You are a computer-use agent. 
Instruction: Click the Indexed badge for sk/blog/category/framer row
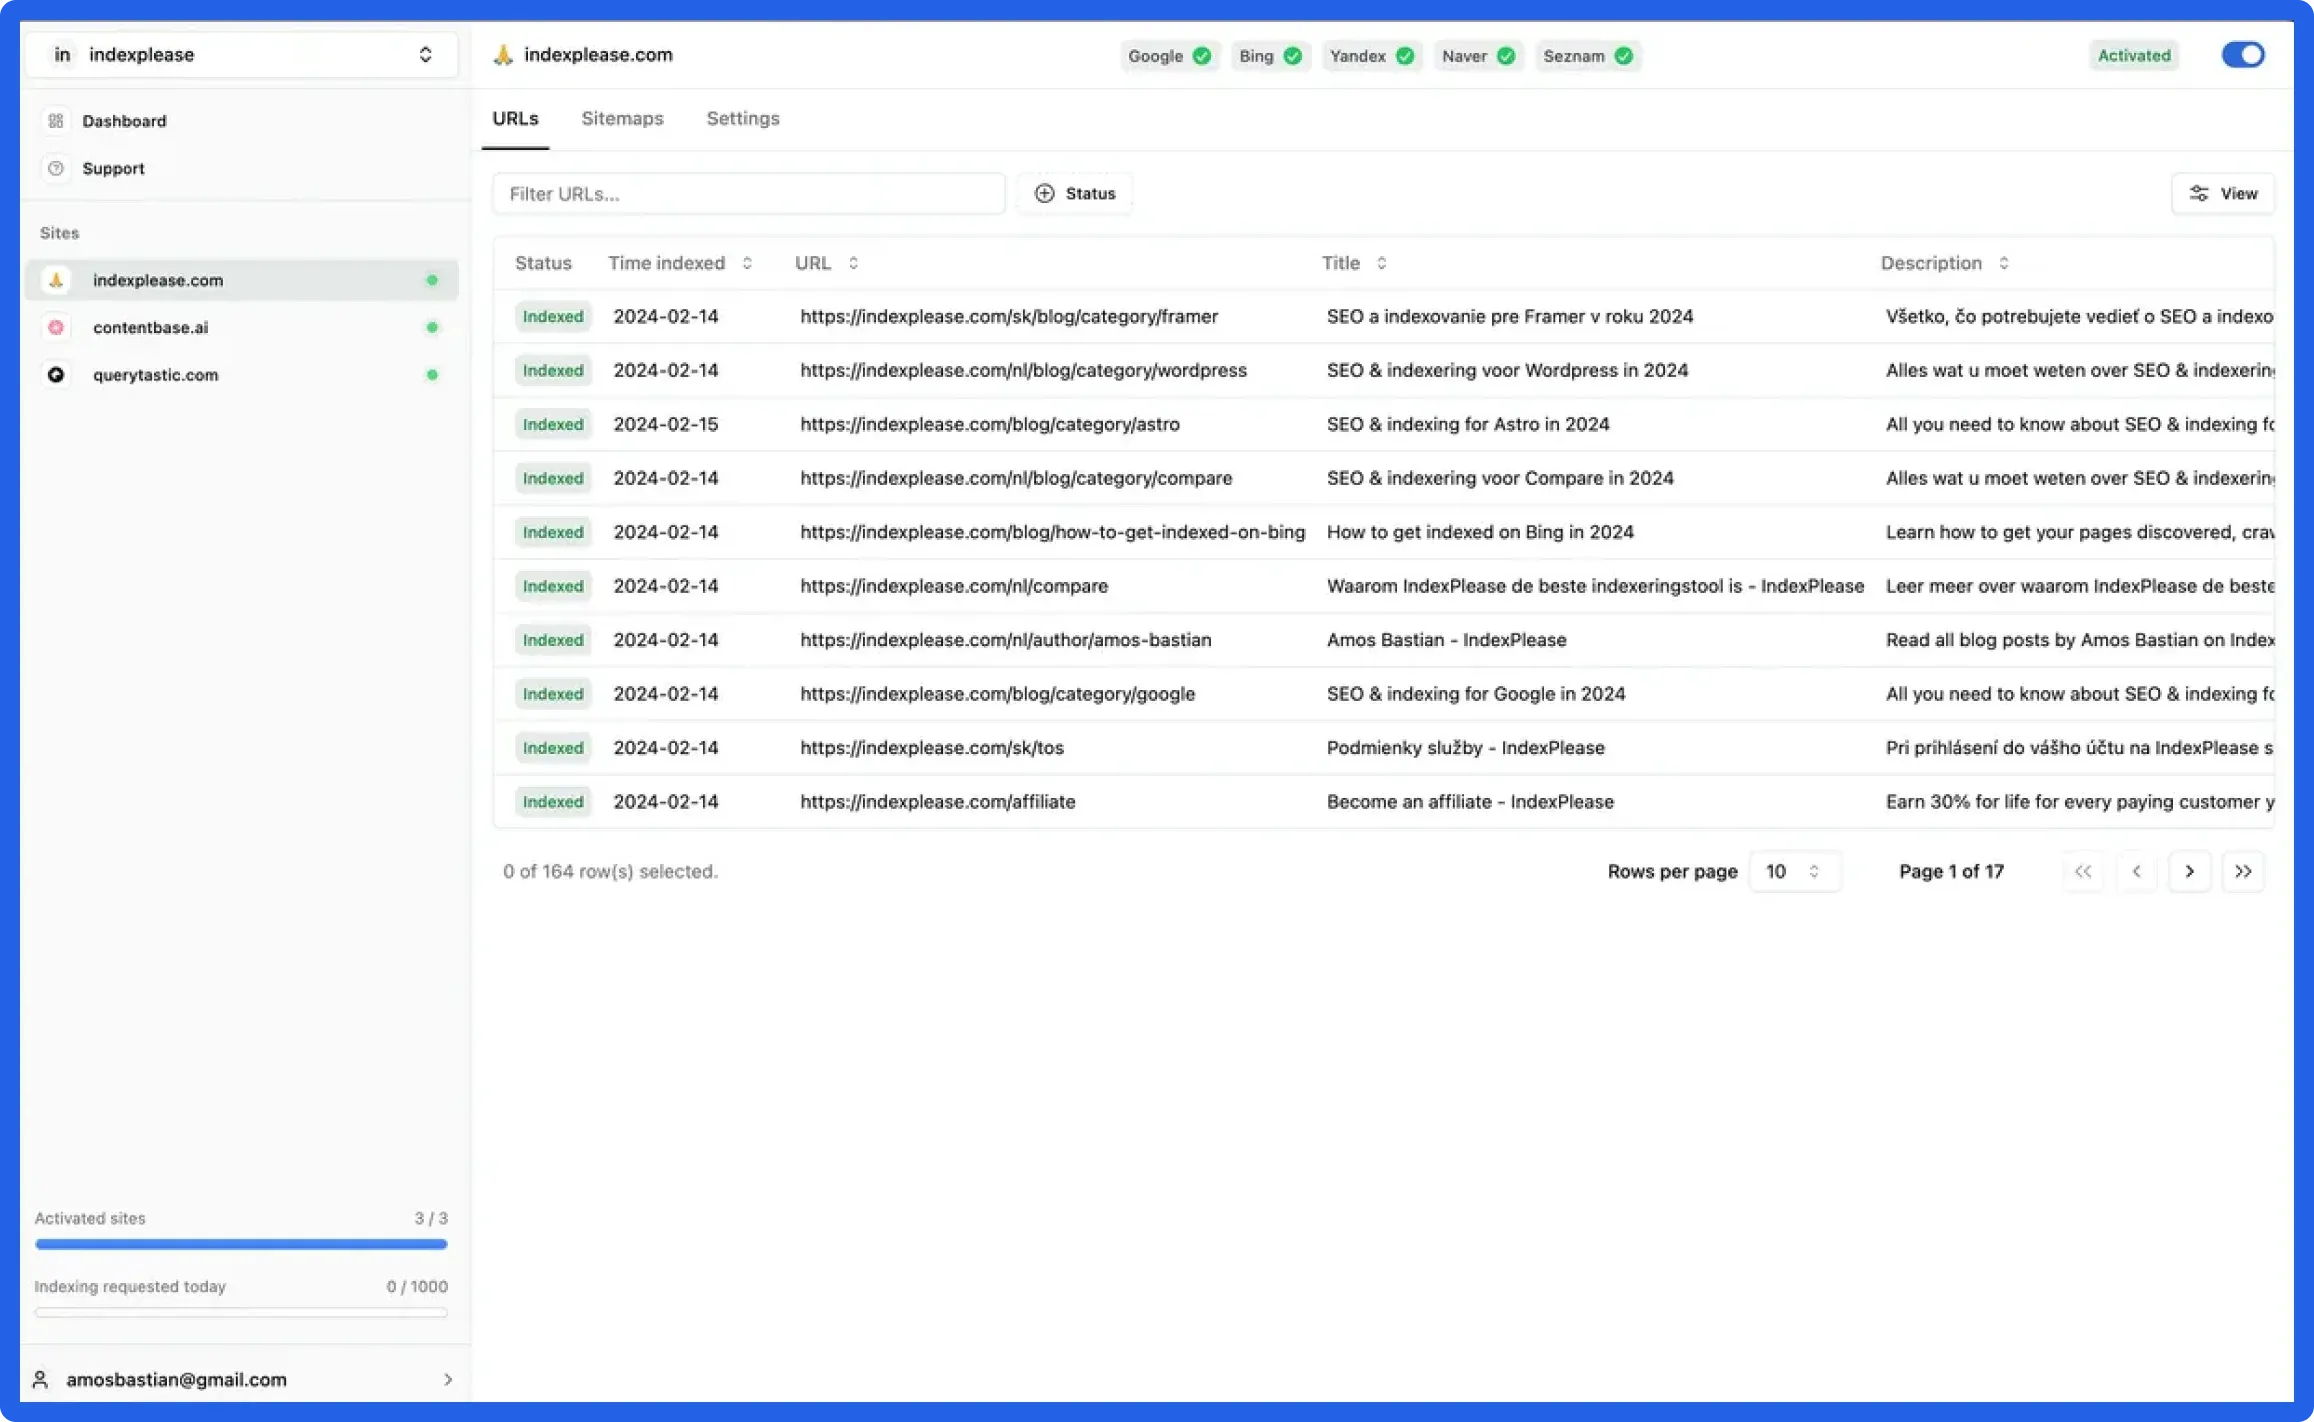pos(553,316)
